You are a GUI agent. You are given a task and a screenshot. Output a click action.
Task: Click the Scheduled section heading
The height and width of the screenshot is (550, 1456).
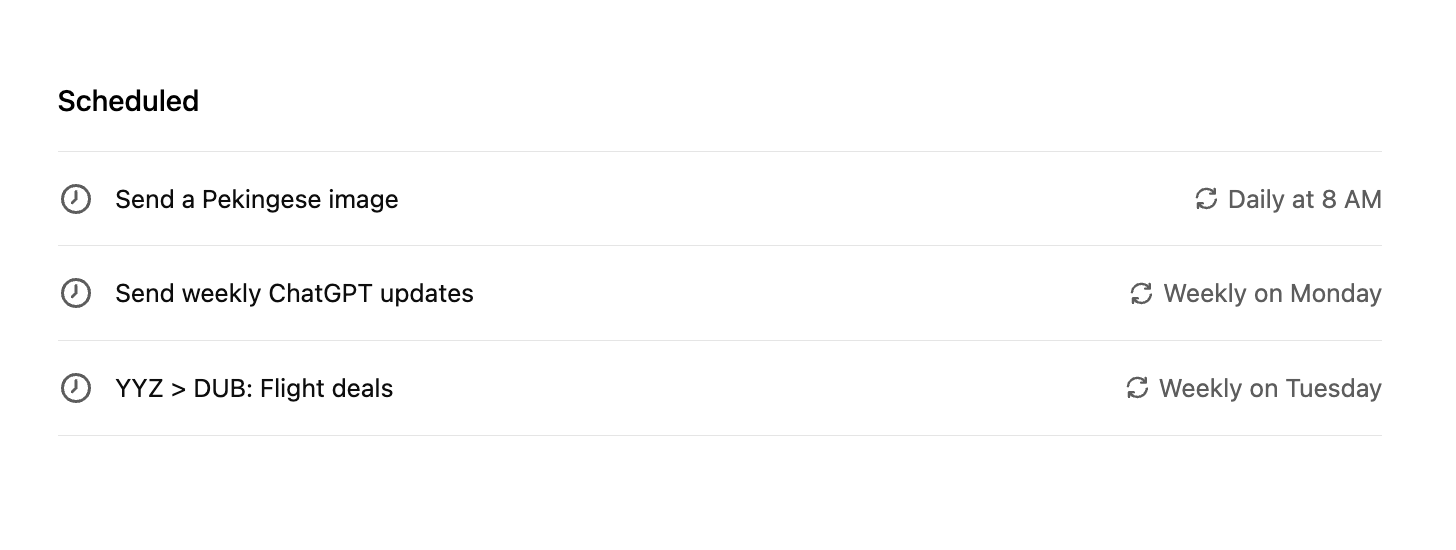[128, 101]
